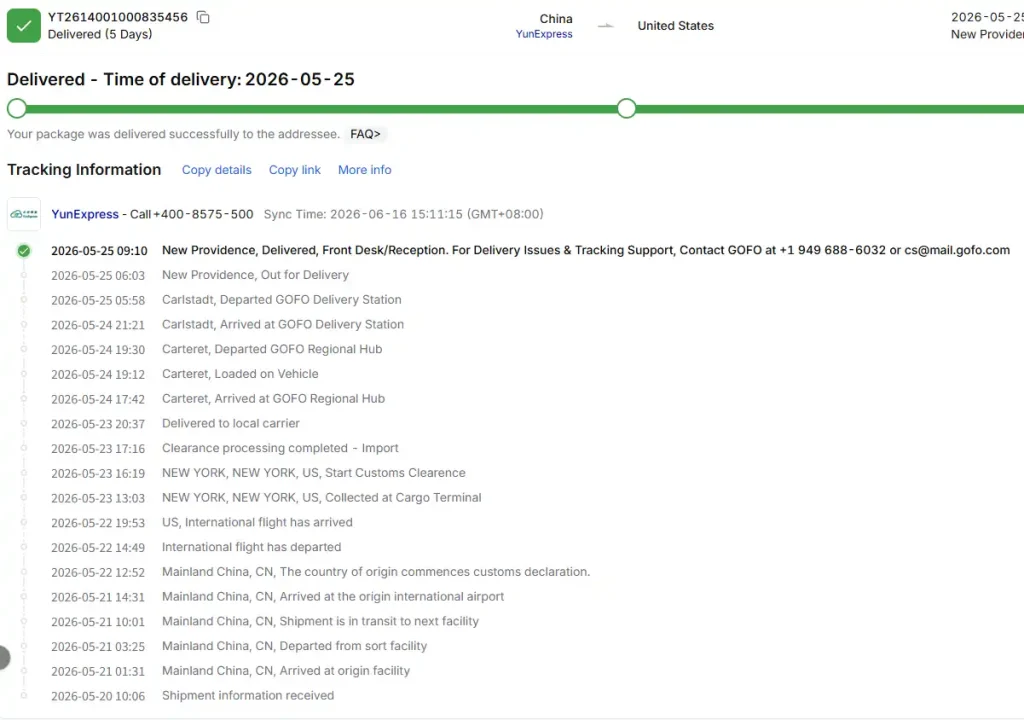Click 'Shipment information received' event
Screen dimensions: 1024x720
(x=248, y=696)
